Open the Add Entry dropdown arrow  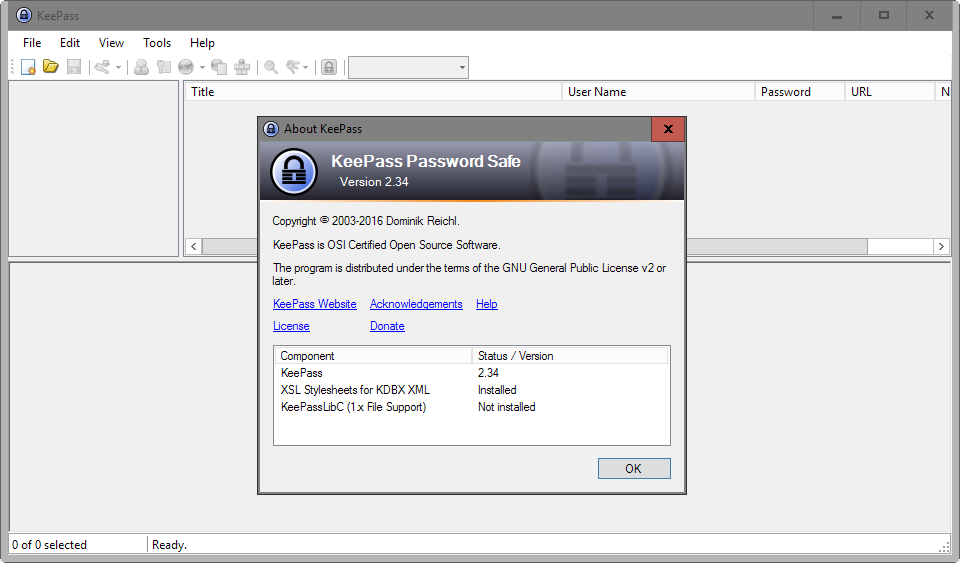118,67
